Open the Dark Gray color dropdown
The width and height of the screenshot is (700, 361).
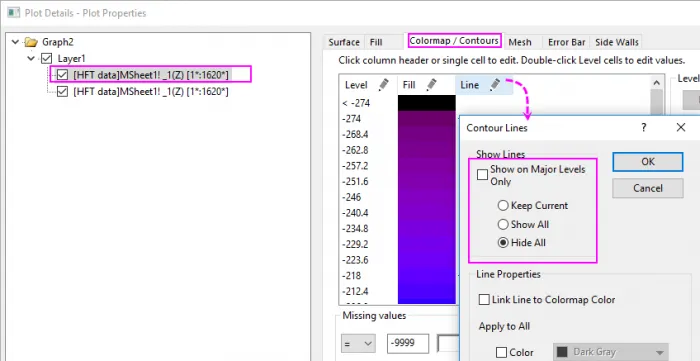611,352
